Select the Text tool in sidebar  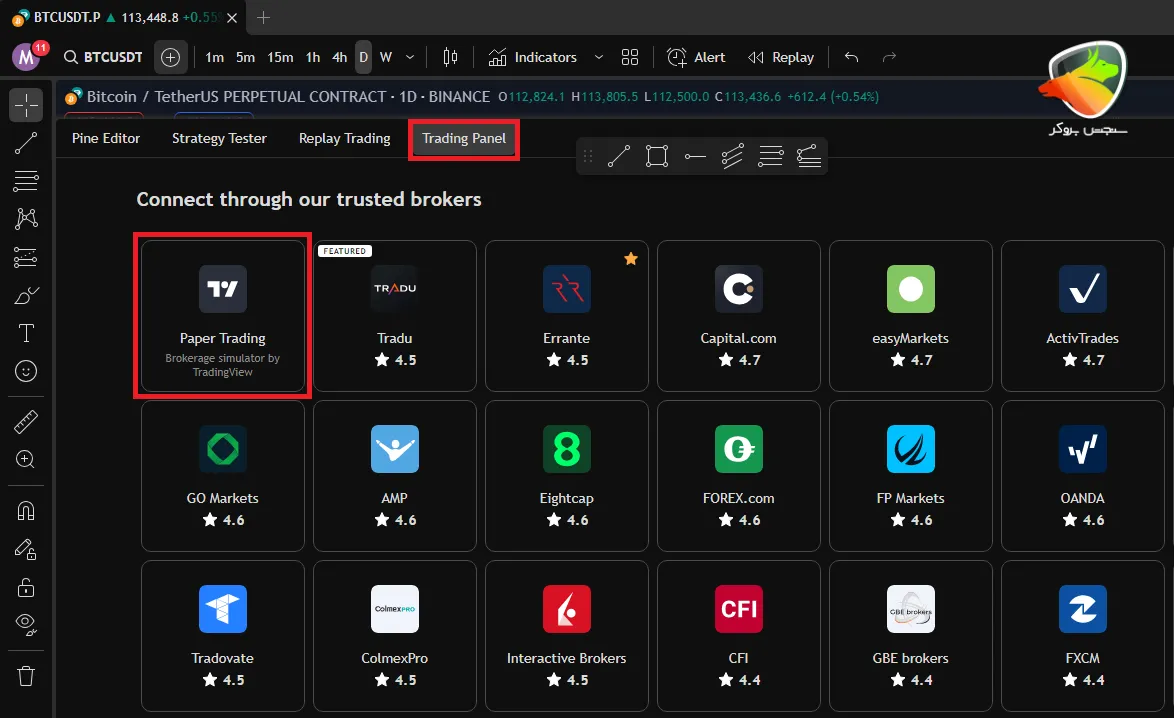pyautogui.click(x=26, y=333)
